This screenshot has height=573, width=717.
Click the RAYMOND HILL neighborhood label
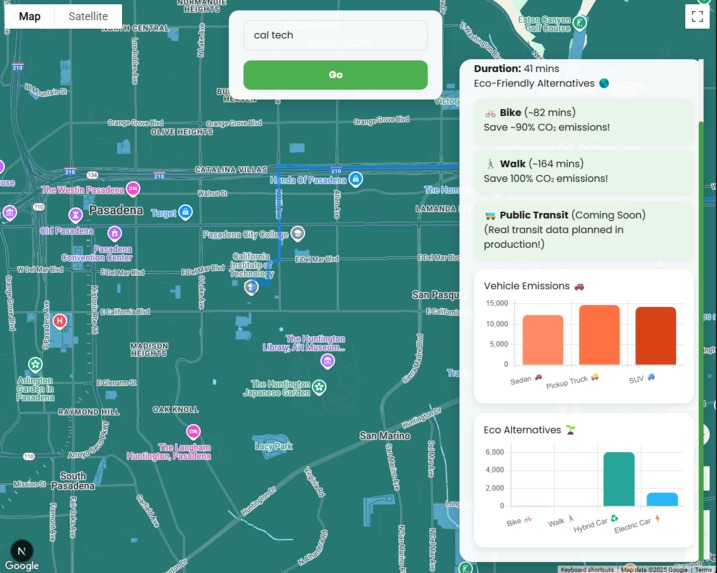89,412
